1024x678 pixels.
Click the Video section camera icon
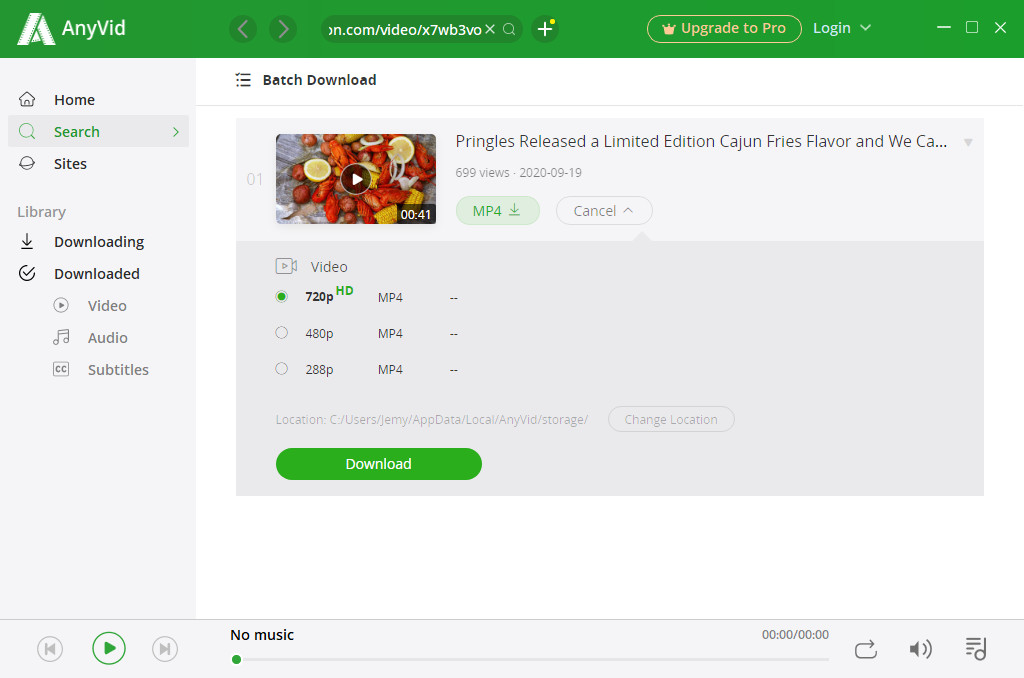tap(286, 266)
